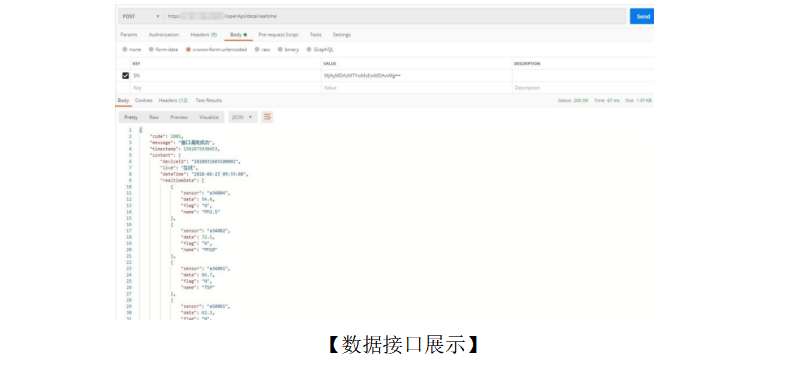Click the "dateTime" response line
This screenshot has height=387, width=800.
click(x=204, y=174)
